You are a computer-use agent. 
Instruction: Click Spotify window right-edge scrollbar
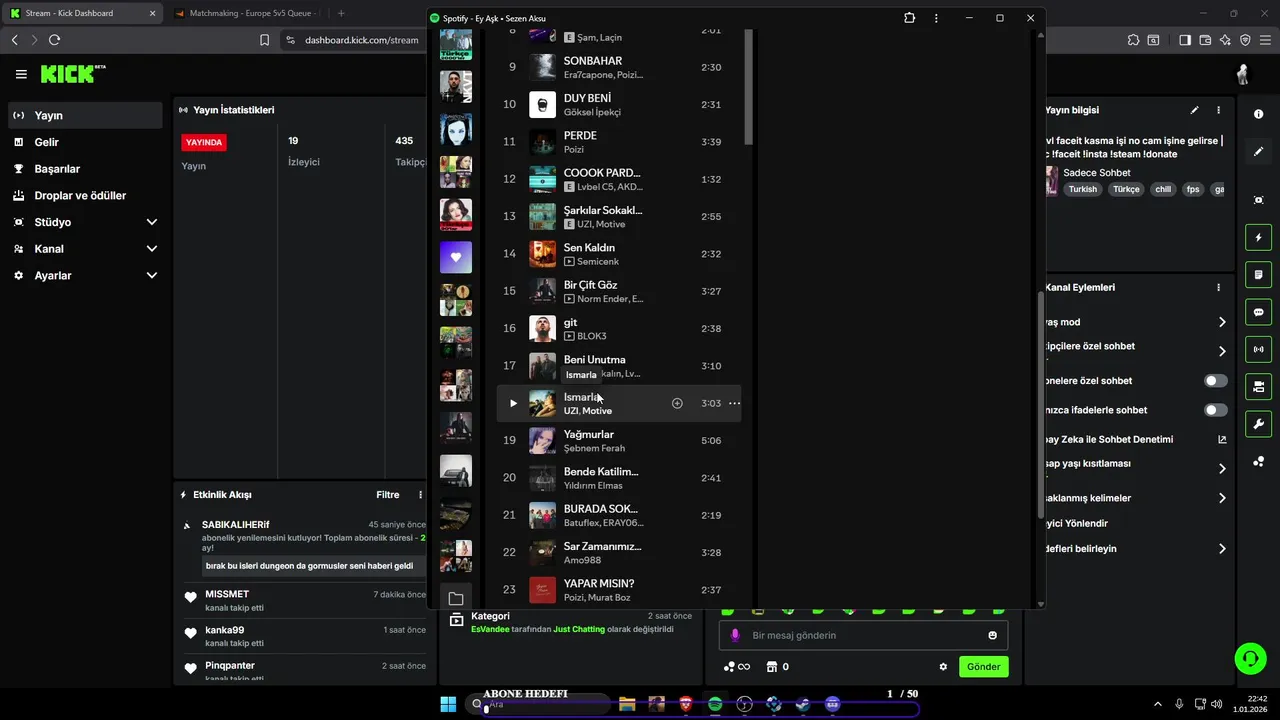coord(1041,405)
